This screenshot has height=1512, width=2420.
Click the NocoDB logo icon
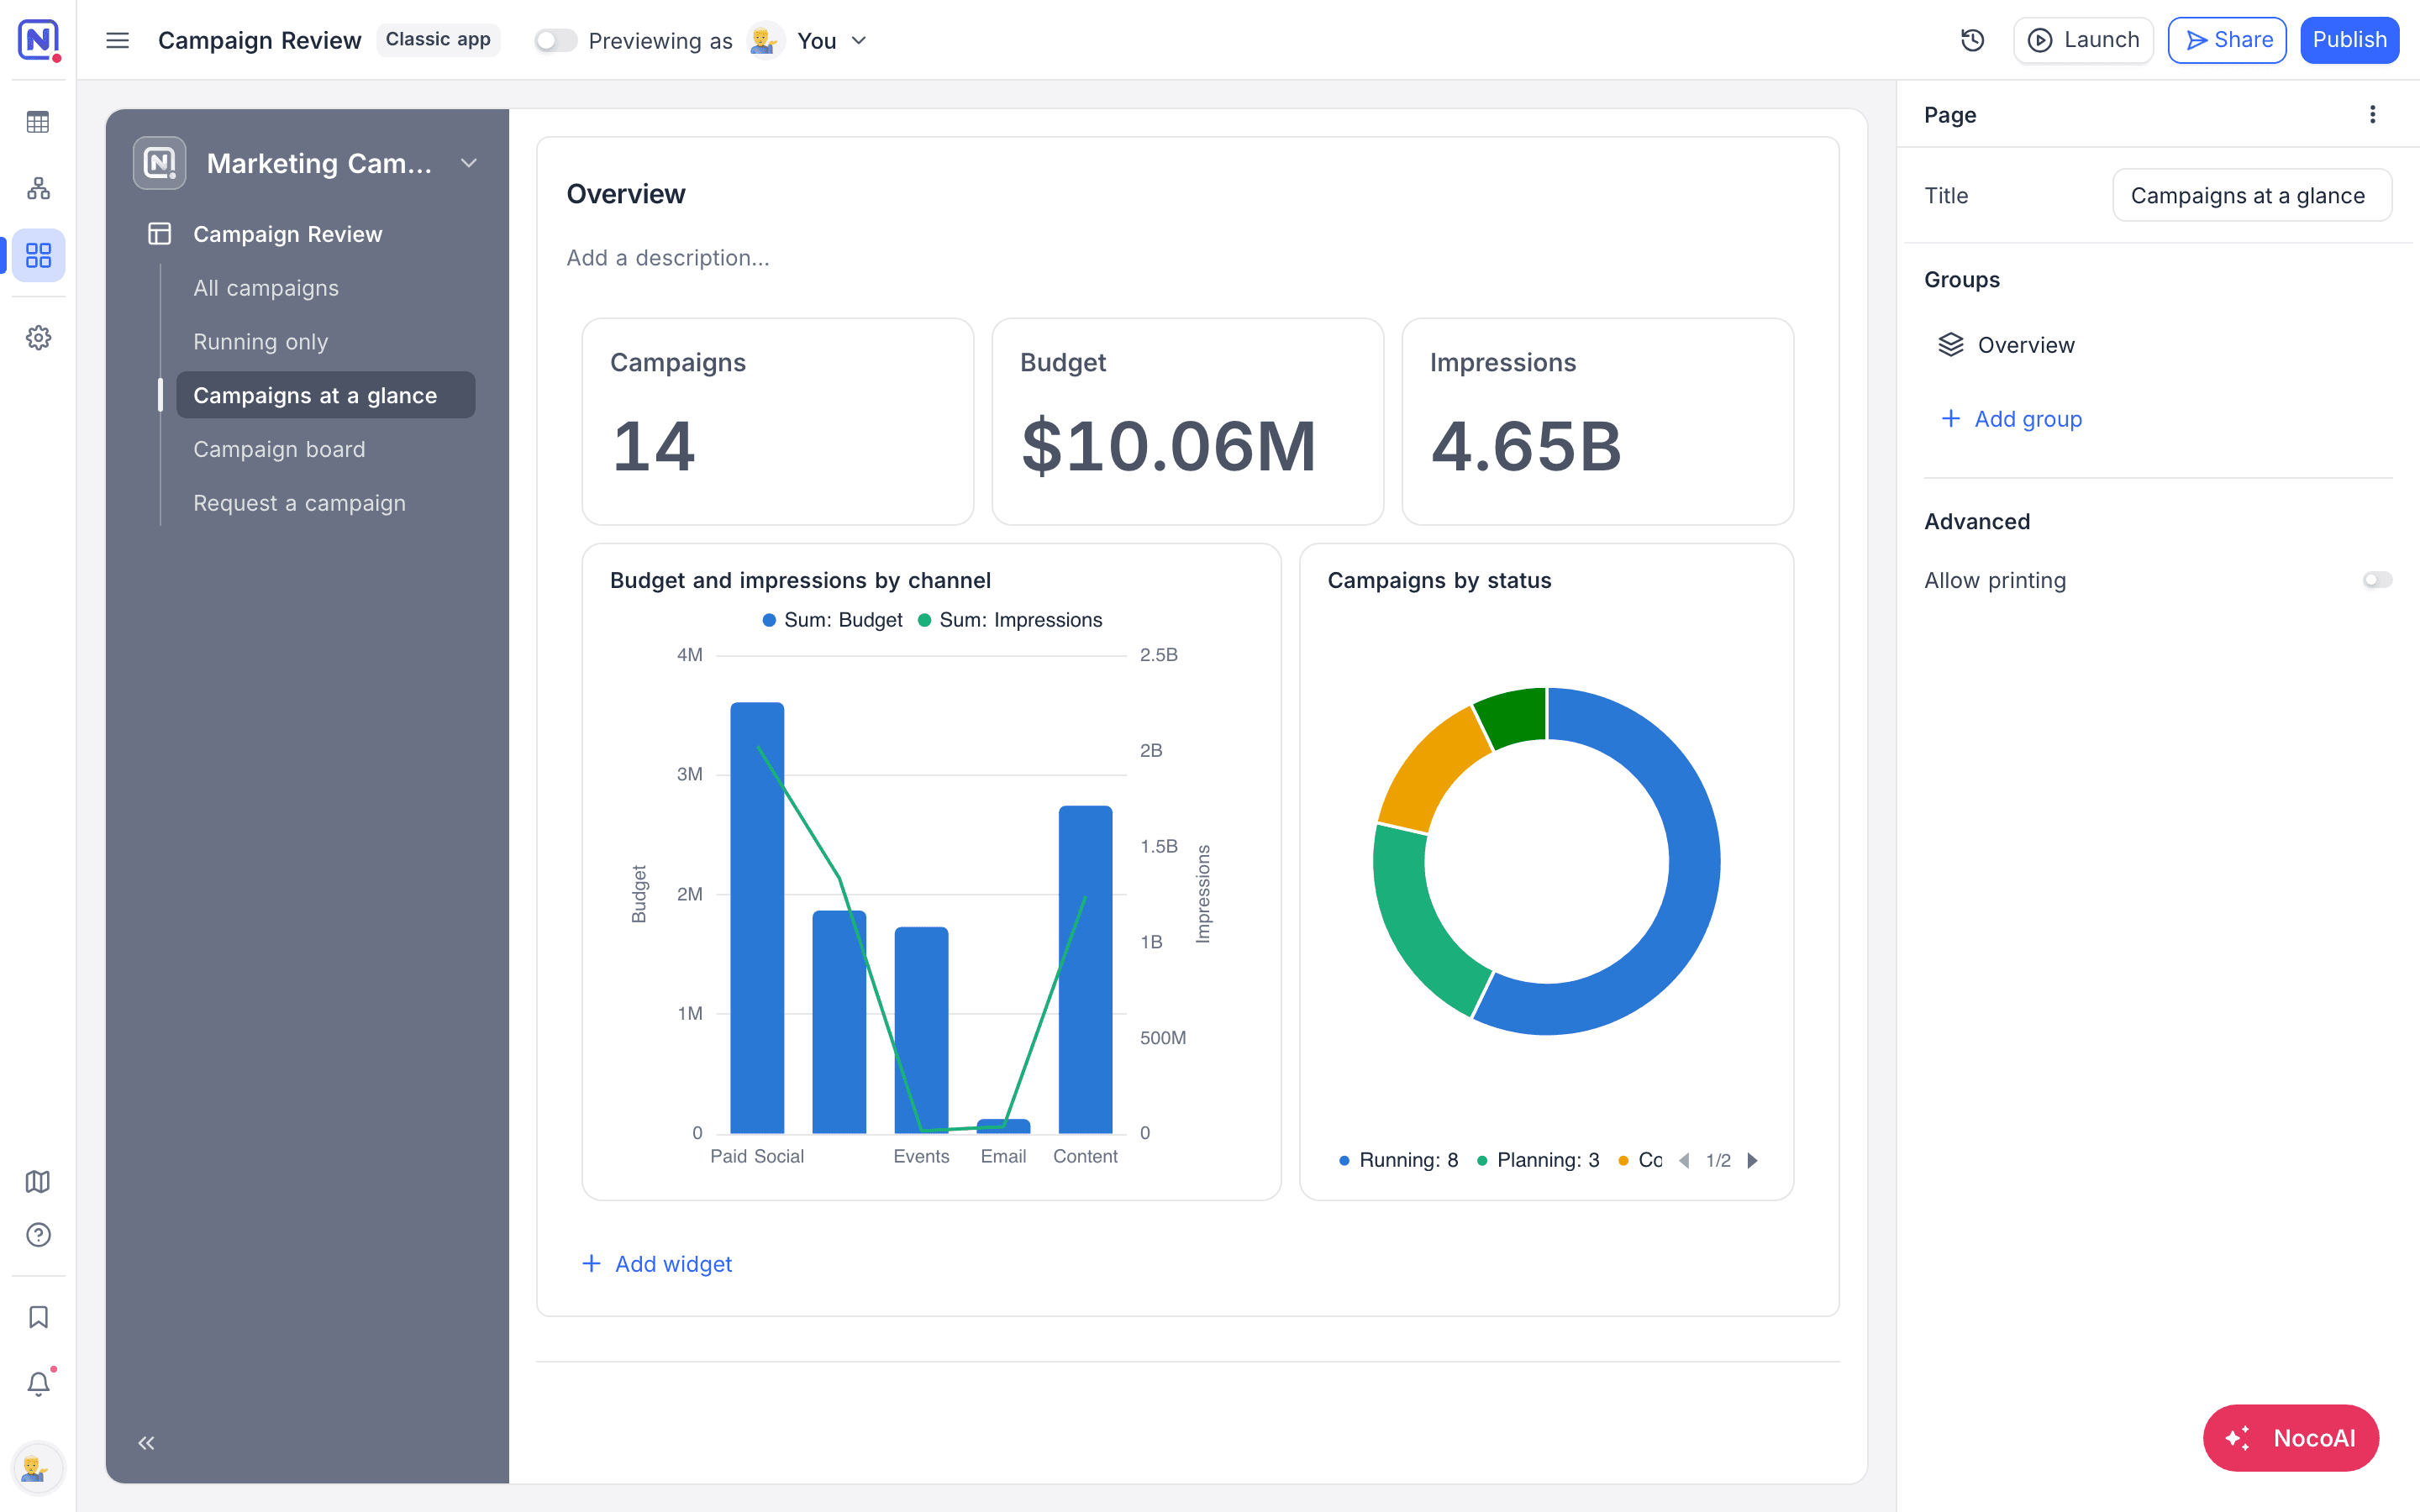[38, 40]
